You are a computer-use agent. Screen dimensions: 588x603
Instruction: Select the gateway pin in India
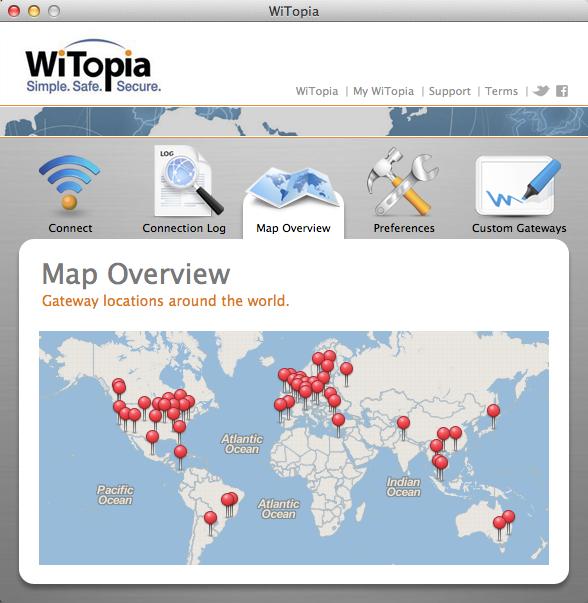[403, 423]
